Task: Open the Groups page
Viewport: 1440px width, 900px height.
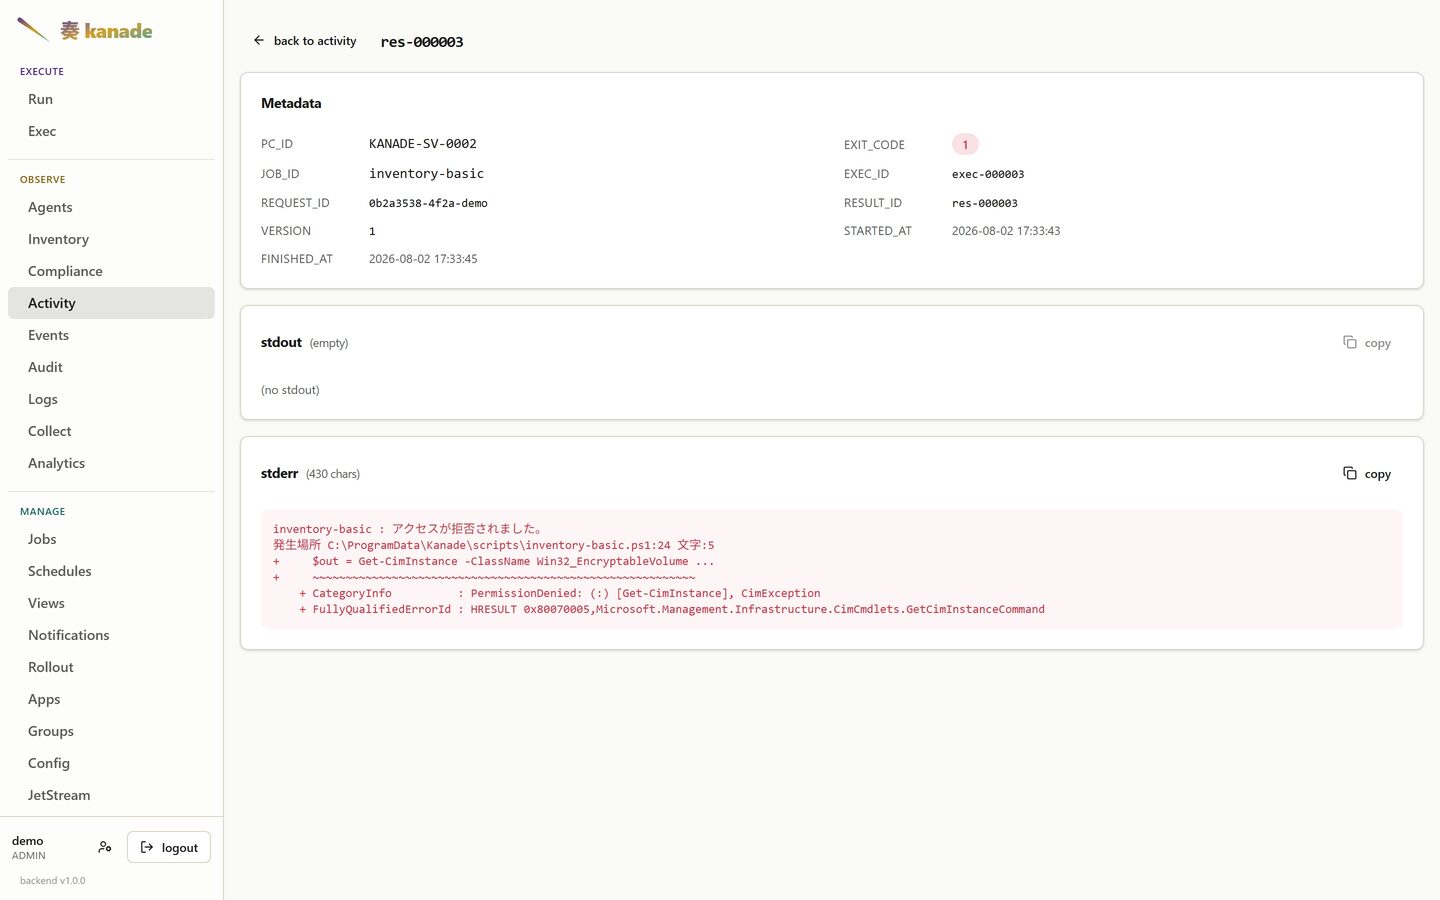Action: 111,731
